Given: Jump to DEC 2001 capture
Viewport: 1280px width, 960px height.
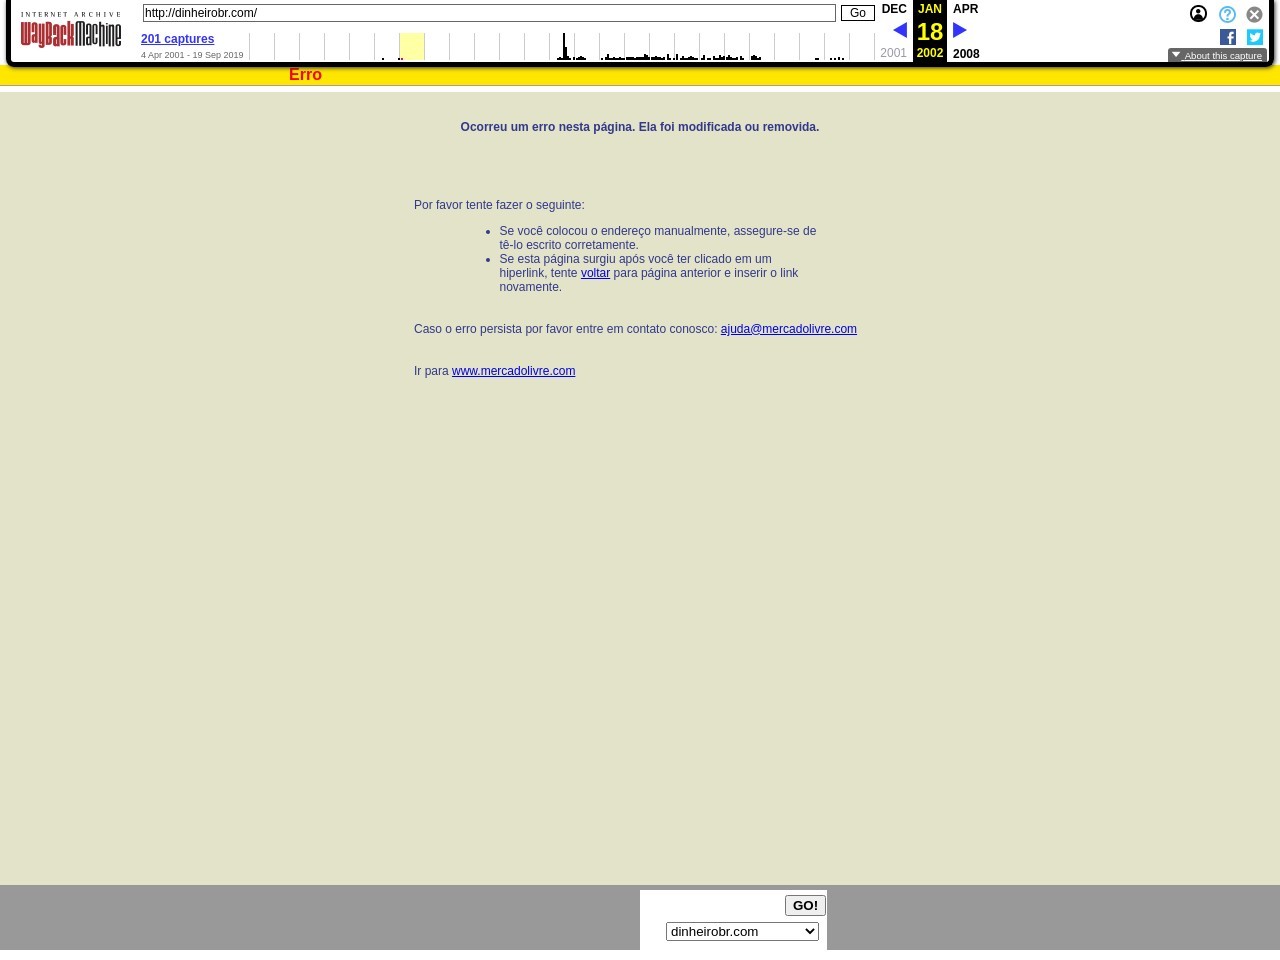Looking at the screenshot, I should 894,9.
